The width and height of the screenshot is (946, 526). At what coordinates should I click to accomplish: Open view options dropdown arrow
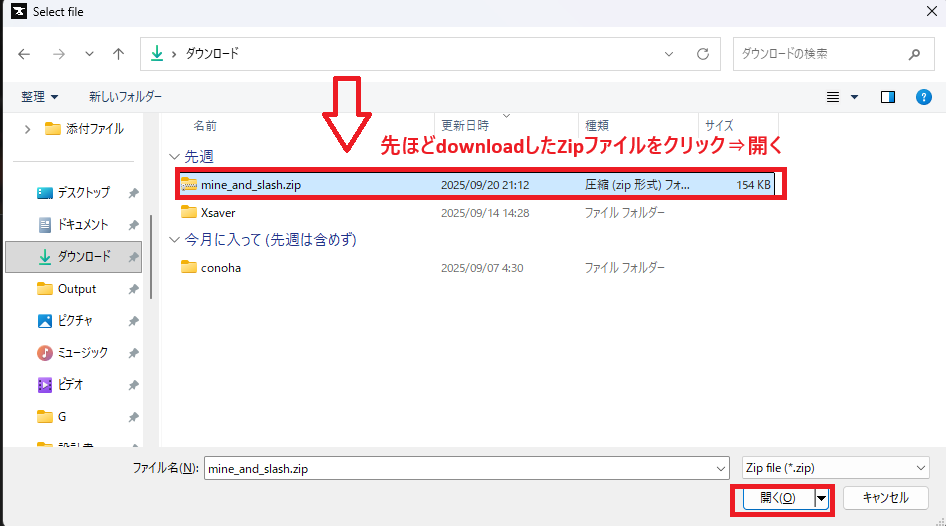coord(854,97)
